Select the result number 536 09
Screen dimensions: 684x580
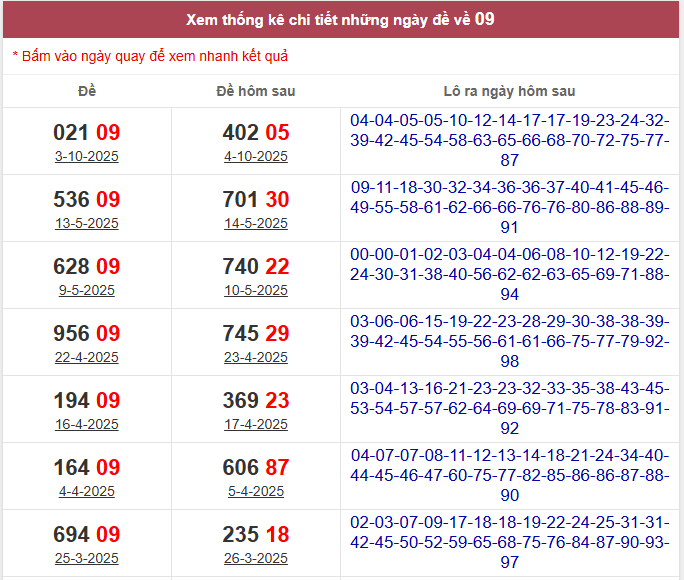[x=86, y=199]
